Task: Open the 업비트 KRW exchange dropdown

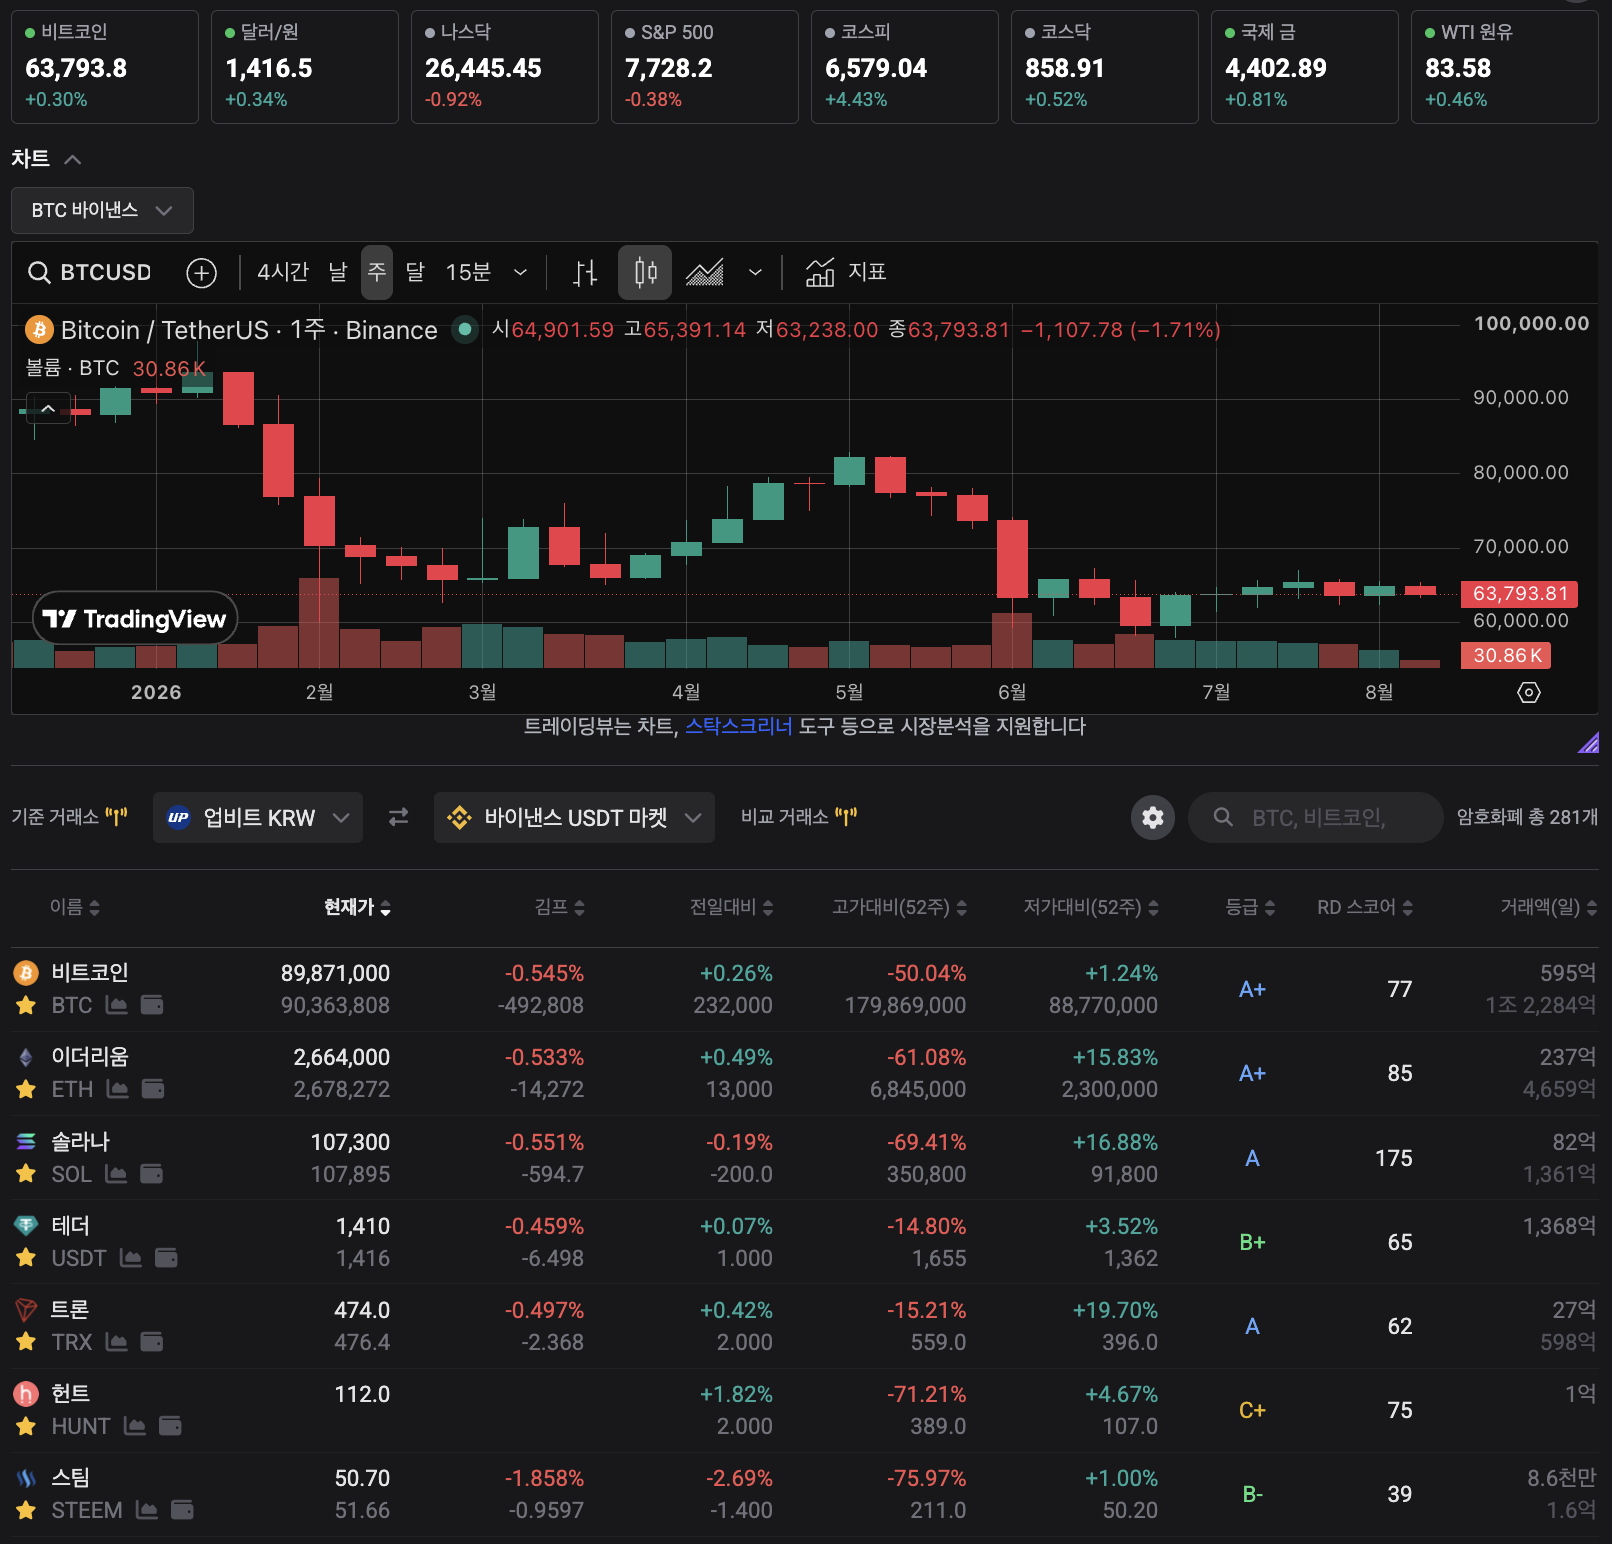Action: 258,818
